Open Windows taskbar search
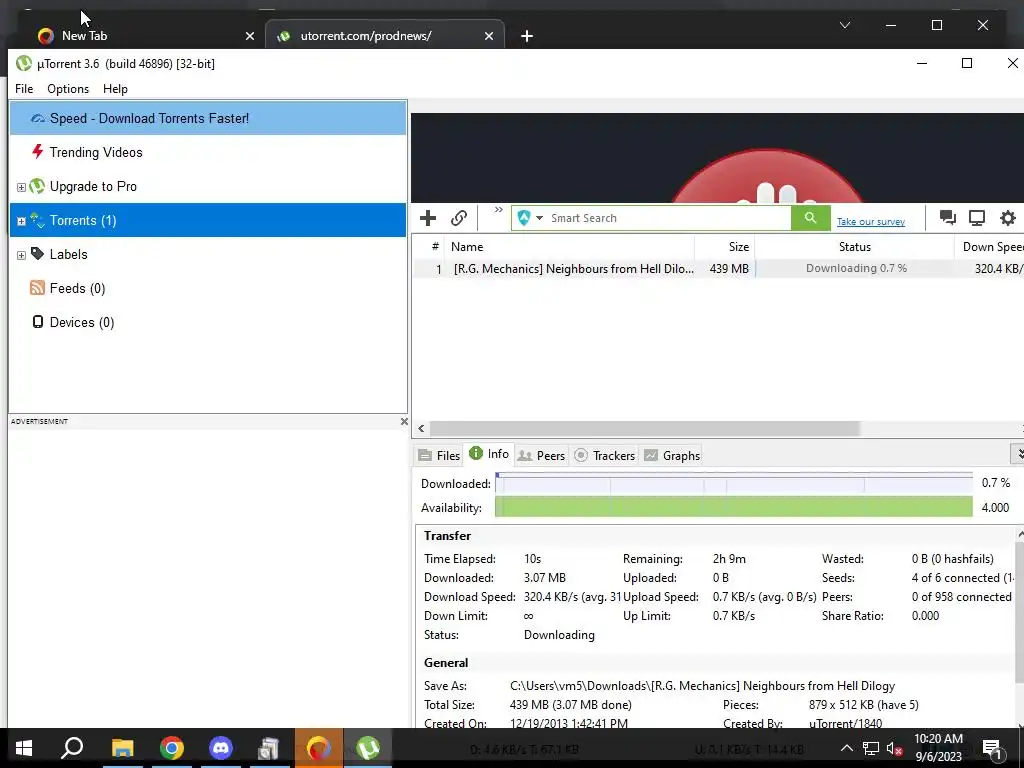This screenshot has height=768, width=1024. click(x=72, y=748)
